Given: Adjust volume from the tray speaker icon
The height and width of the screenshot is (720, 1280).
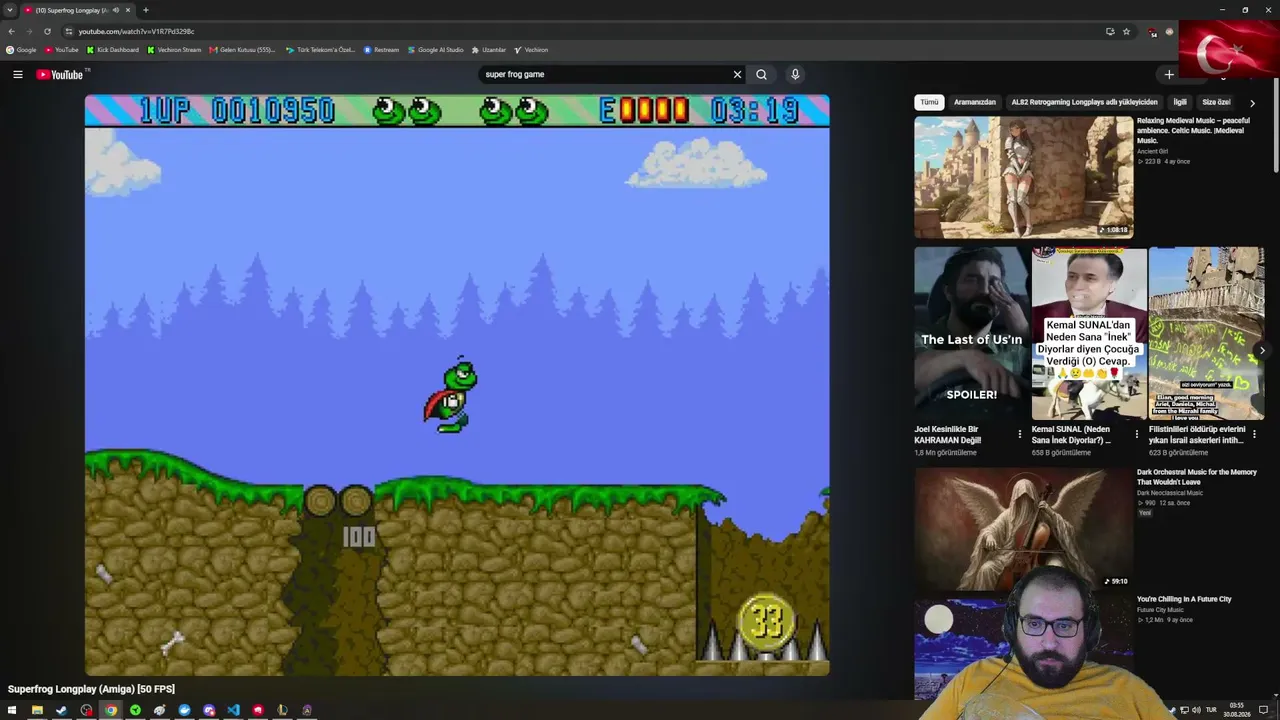Looking at the screenshot, I should [x=1196, y=710].
